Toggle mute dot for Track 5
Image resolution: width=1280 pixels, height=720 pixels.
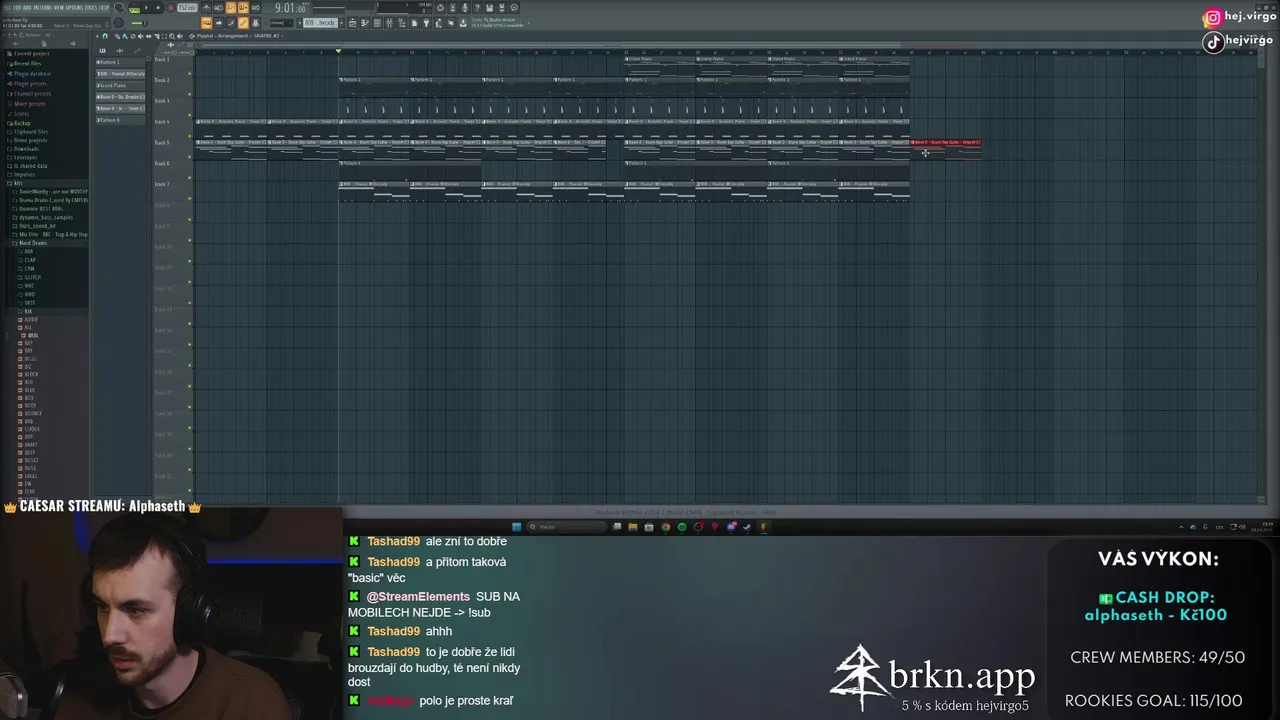click(x=190, y=157)
